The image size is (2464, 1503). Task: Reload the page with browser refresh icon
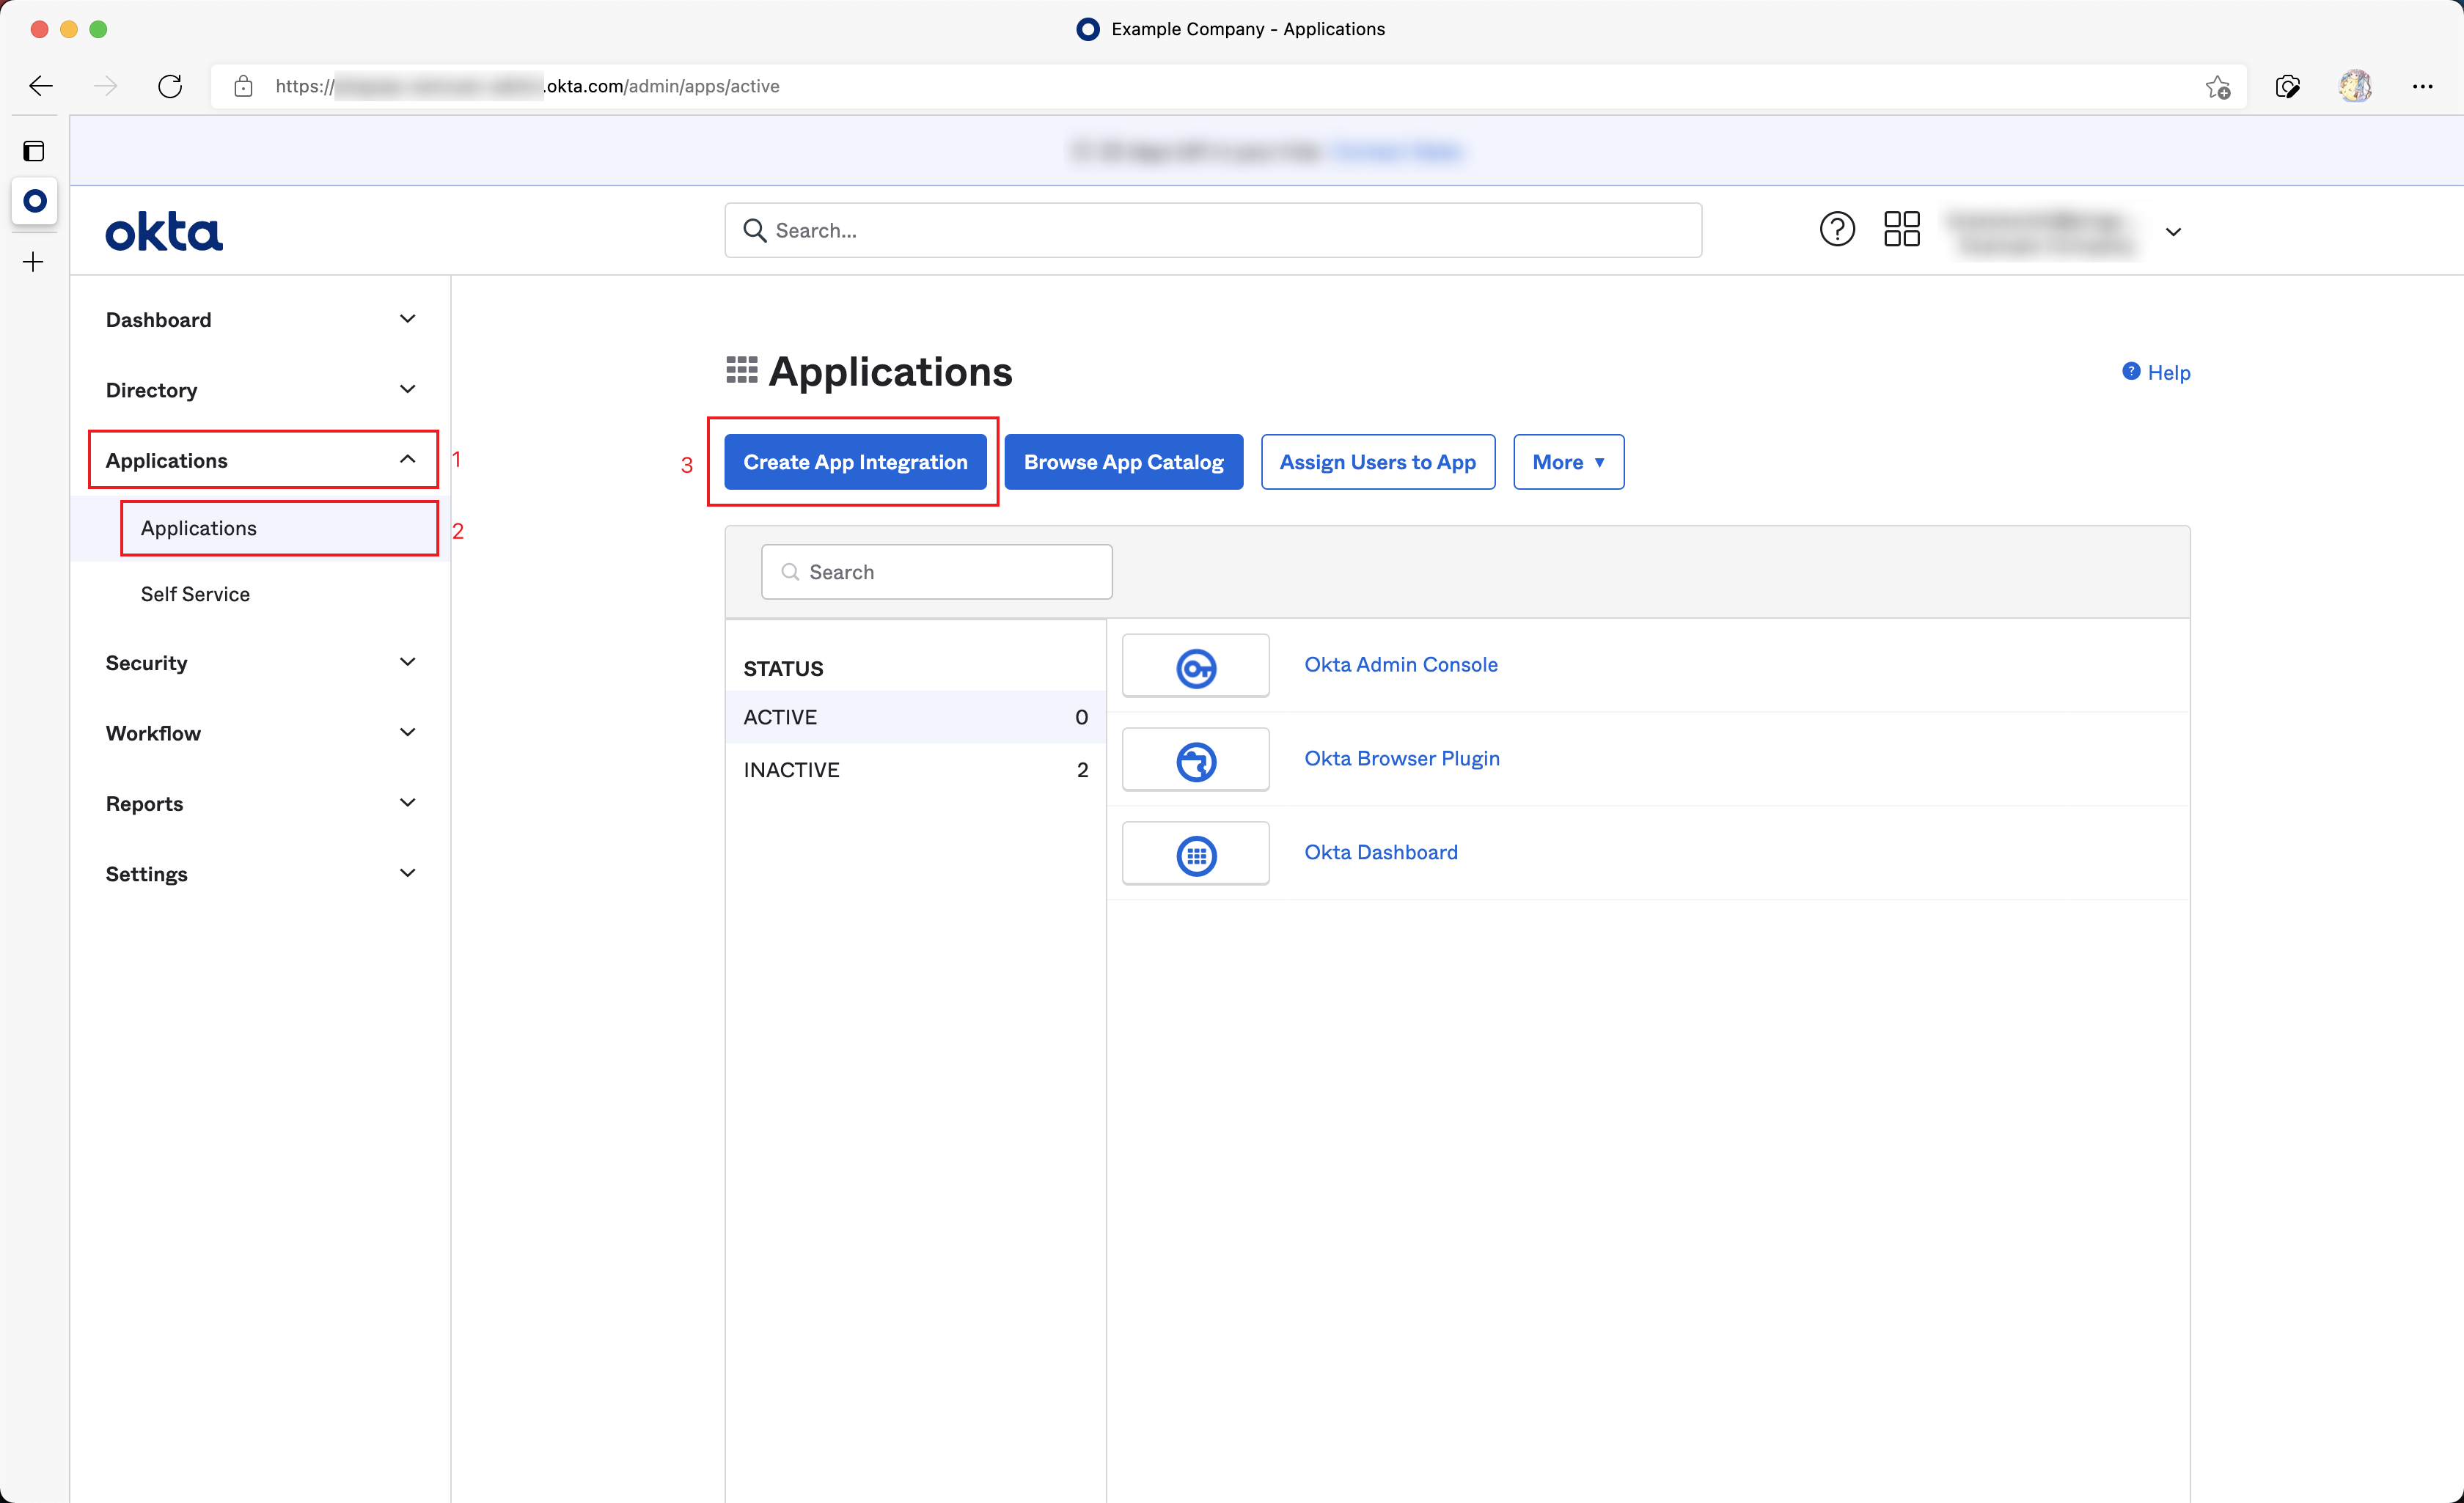pos(170,86)
